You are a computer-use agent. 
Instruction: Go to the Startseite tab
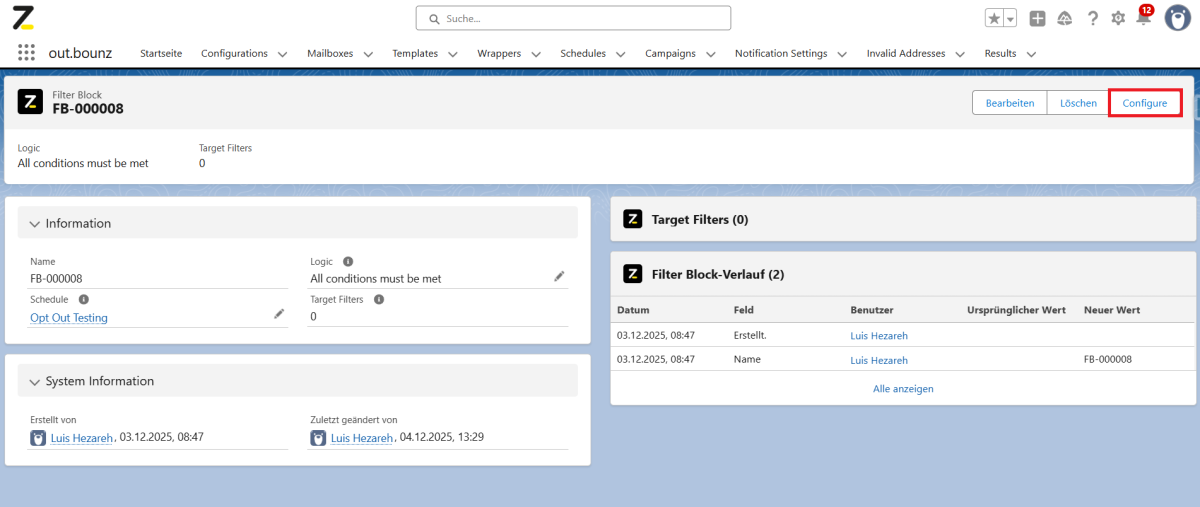[161, 54]
